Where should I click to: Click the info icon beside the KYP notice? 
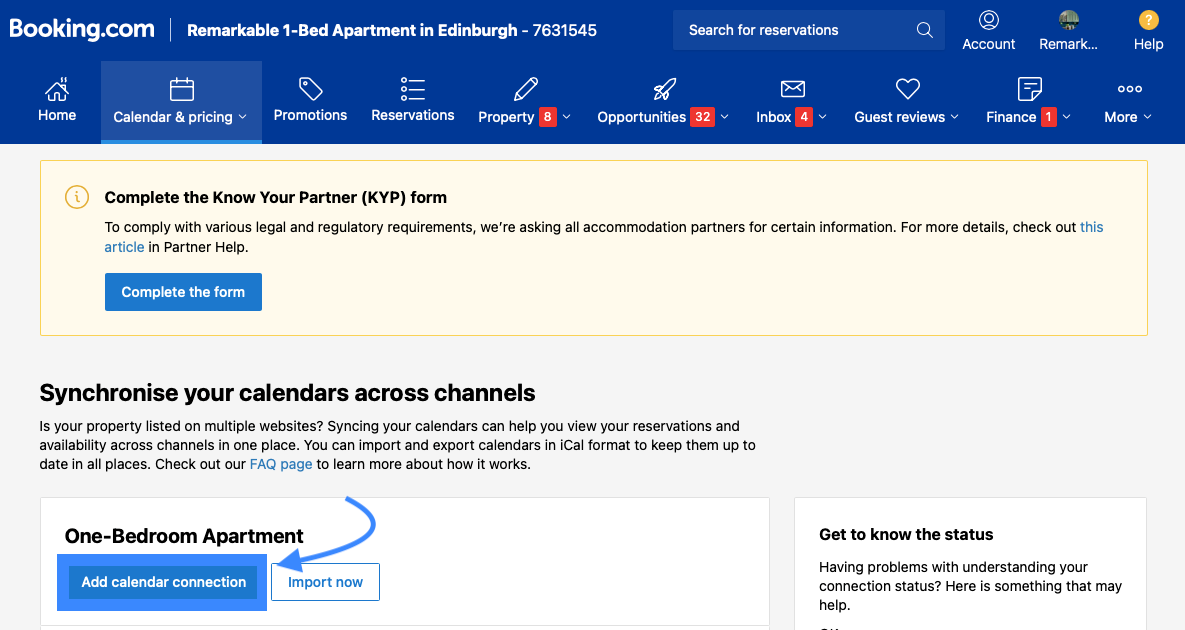[77, 197]
